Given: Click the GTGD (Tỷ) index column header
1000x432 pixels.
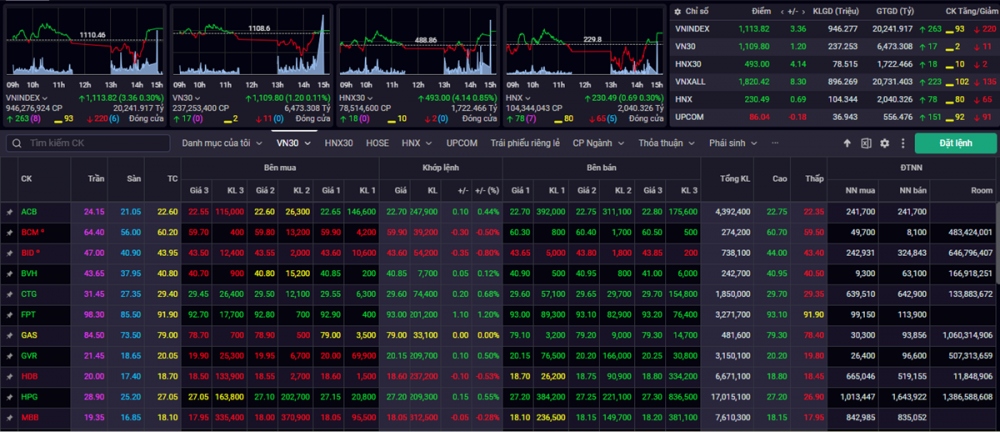Looking at the screenshot, I should click(893, 11).
